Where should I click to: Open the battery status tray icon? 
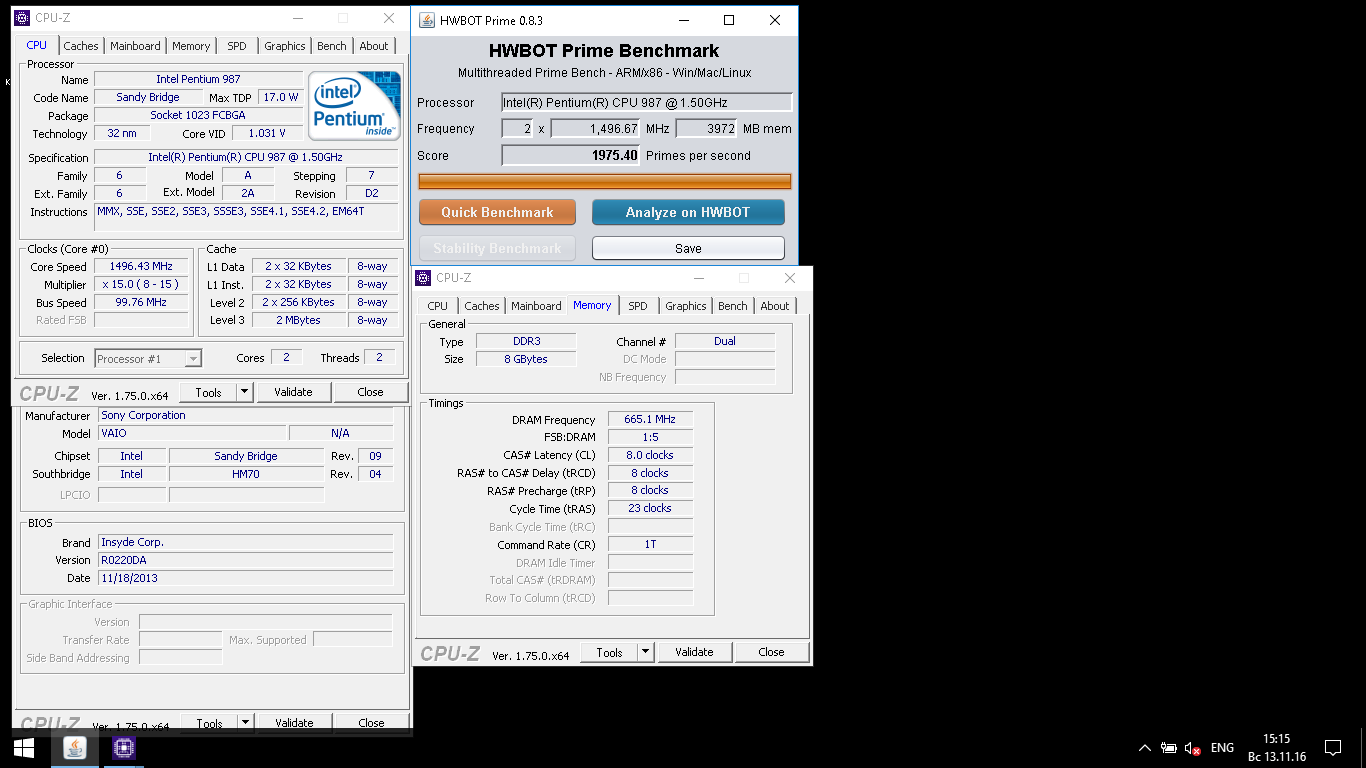[x=1168, y=748]
